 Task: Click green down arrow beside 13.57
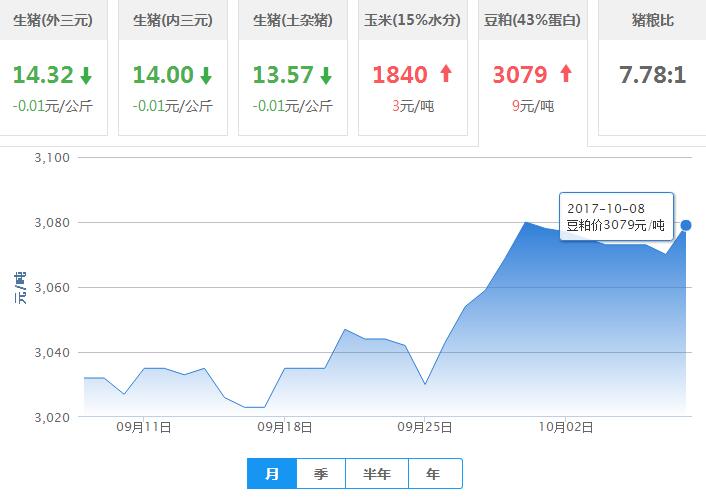326,76
